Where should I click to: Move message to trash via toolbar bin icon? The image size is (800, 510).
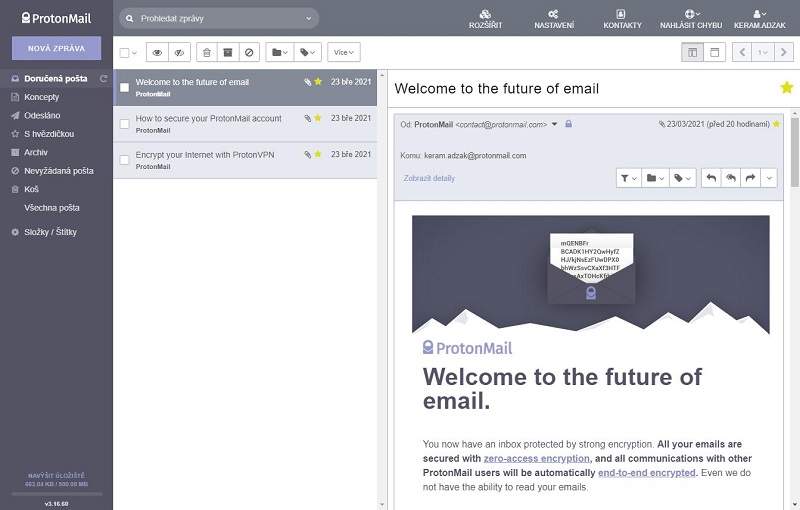[207, 52]
